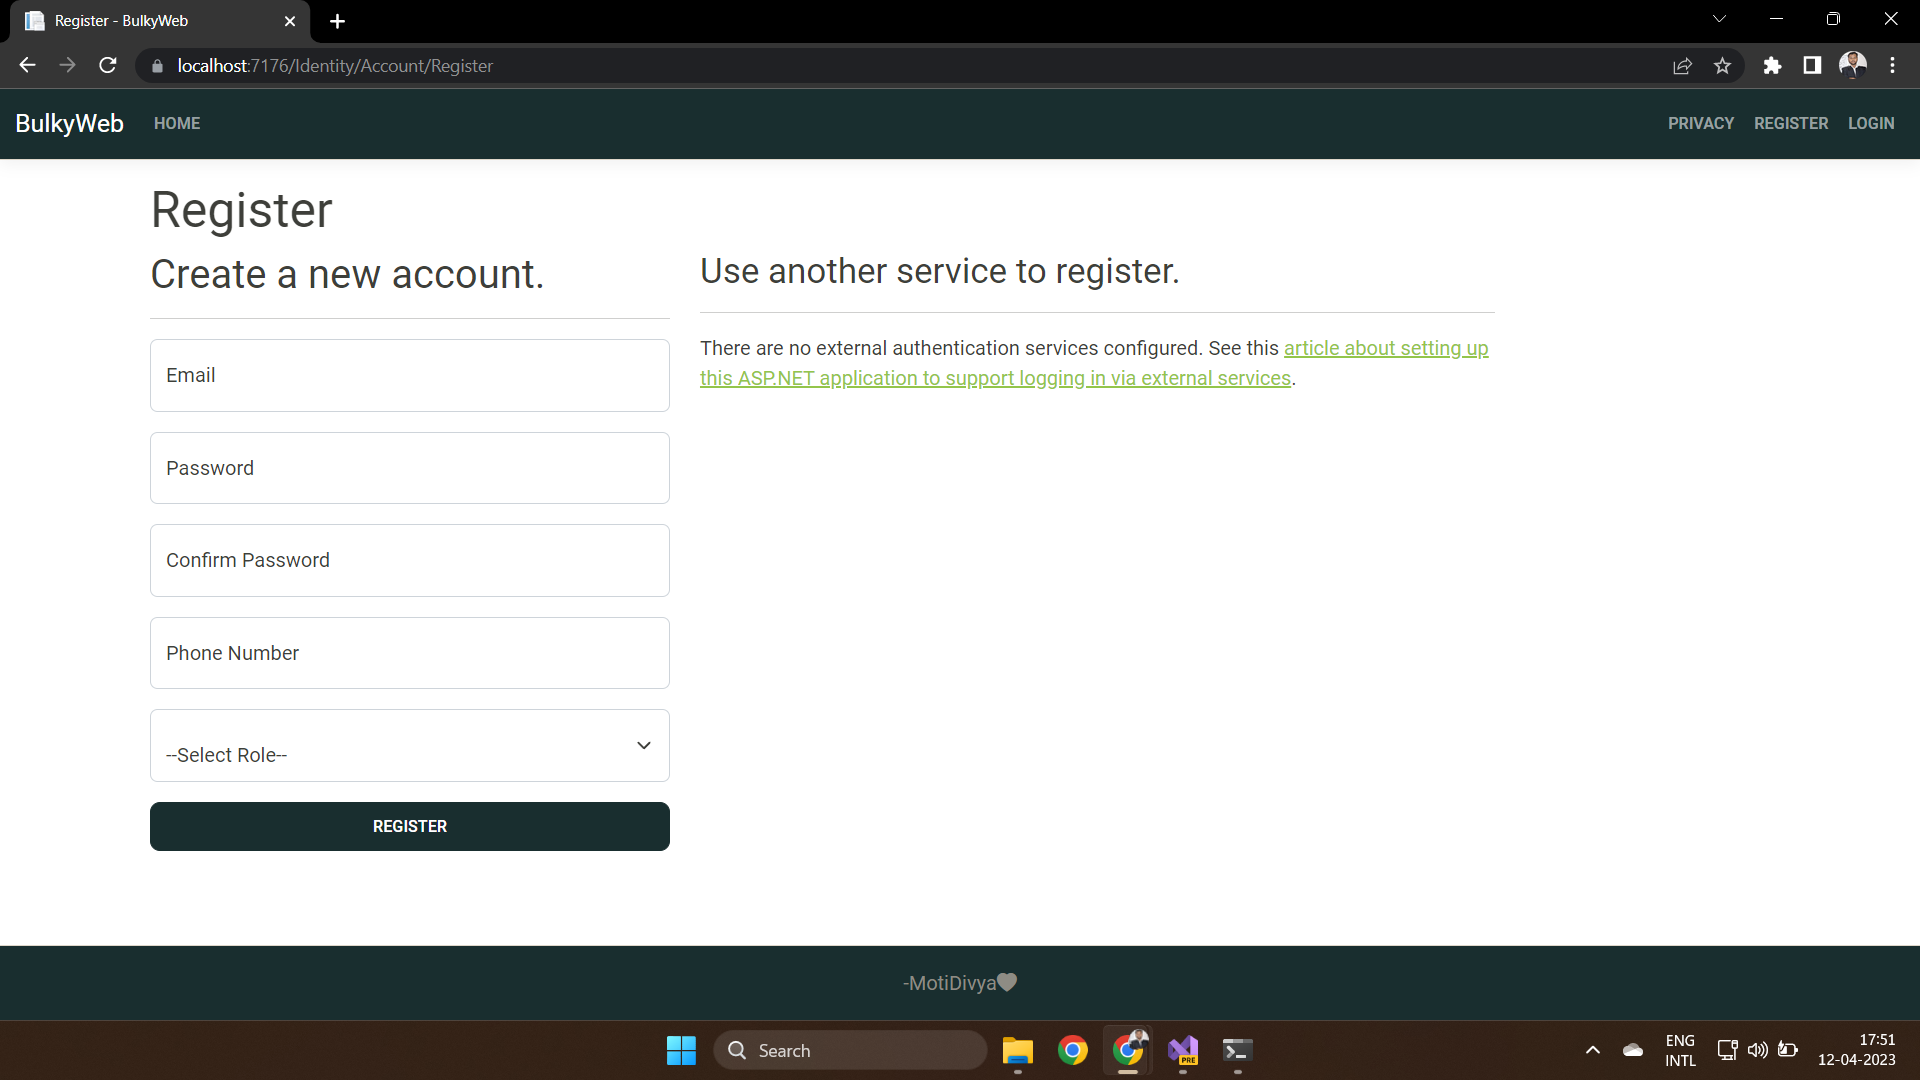1920x1080 pixels.
Task: Click the REGISTER submit button
Action: pos(409,826)
